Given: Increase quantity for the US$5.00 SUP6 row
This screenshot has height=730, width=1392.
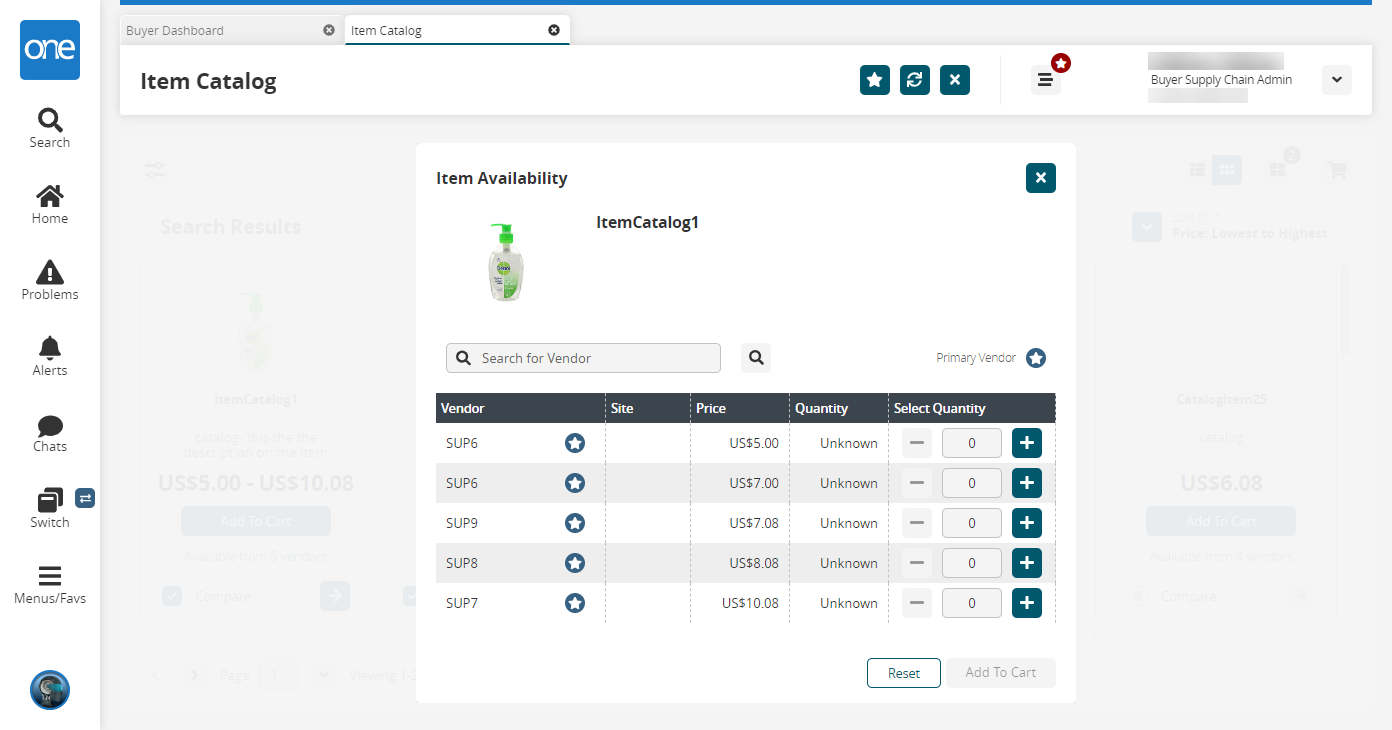Looking at the screenshot, I should pyautogui.click(x=1027, y=443).
